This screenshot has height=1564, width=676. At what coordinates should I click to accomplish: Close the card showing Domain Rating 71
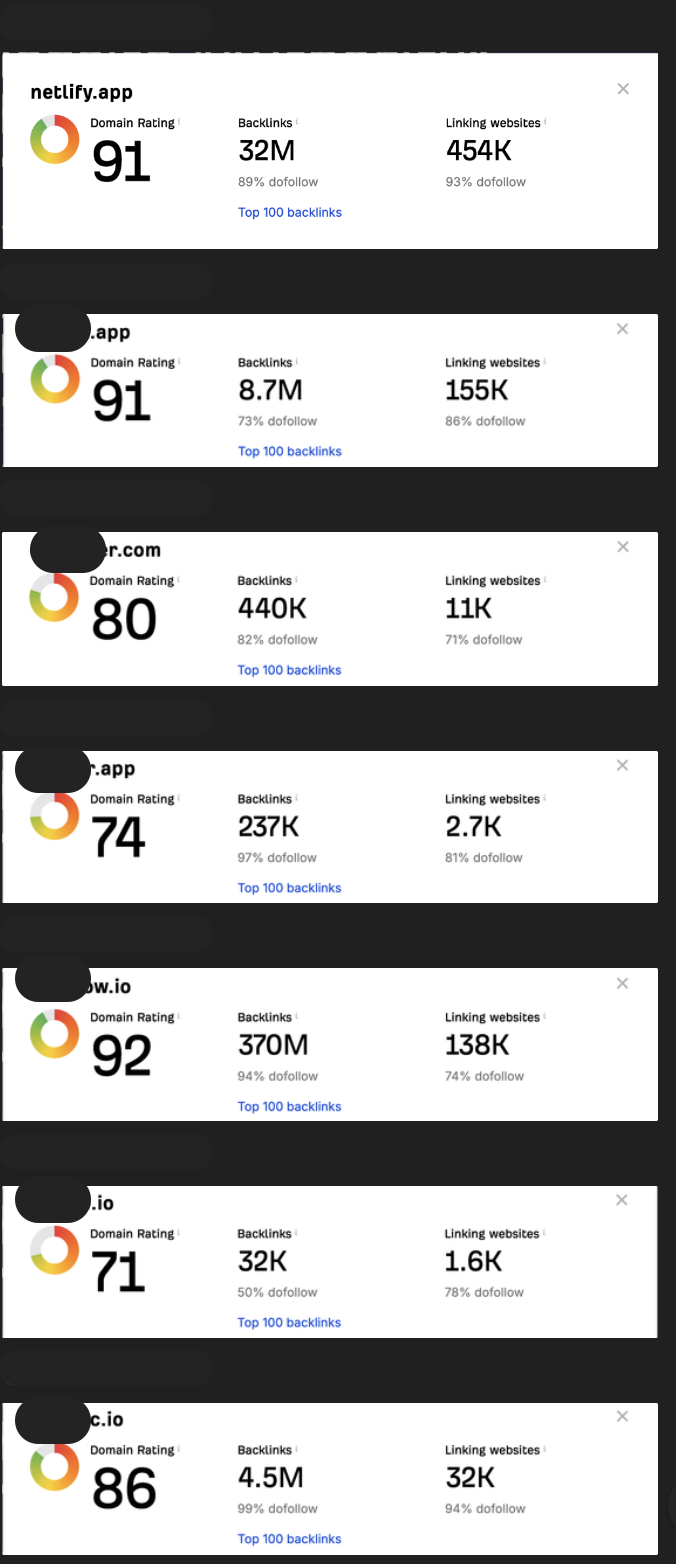coord(623,1200)
